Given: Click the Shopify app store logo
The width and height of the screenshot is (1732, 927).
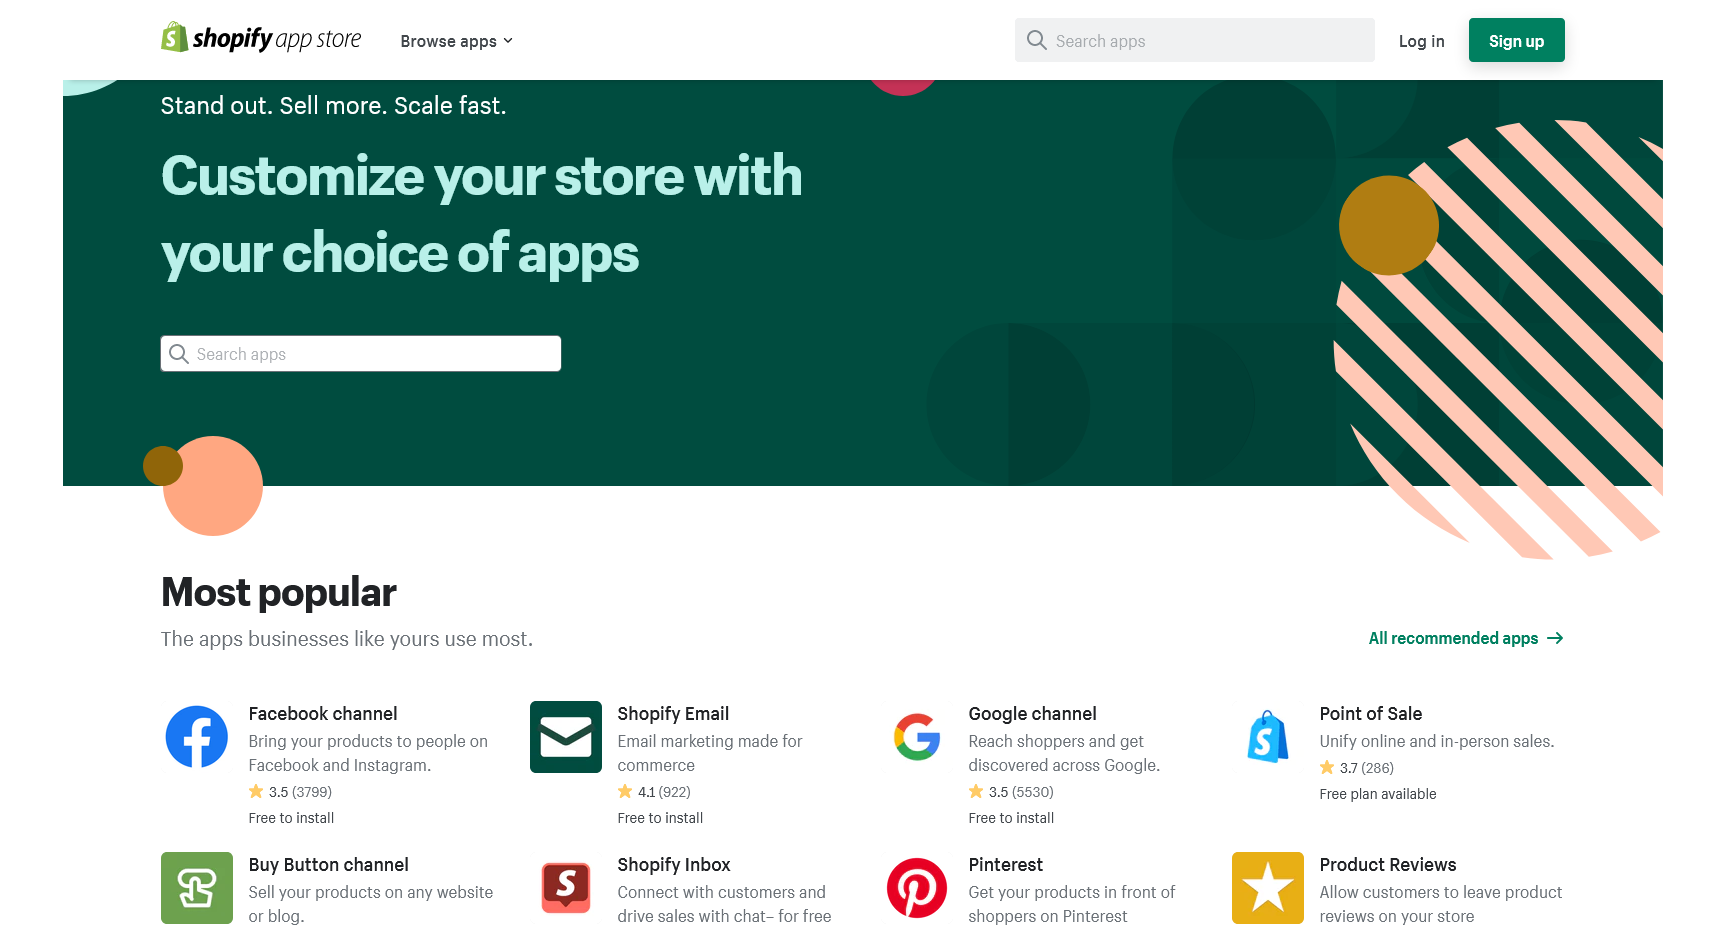Looking at the screenshot, I should 261,39.
